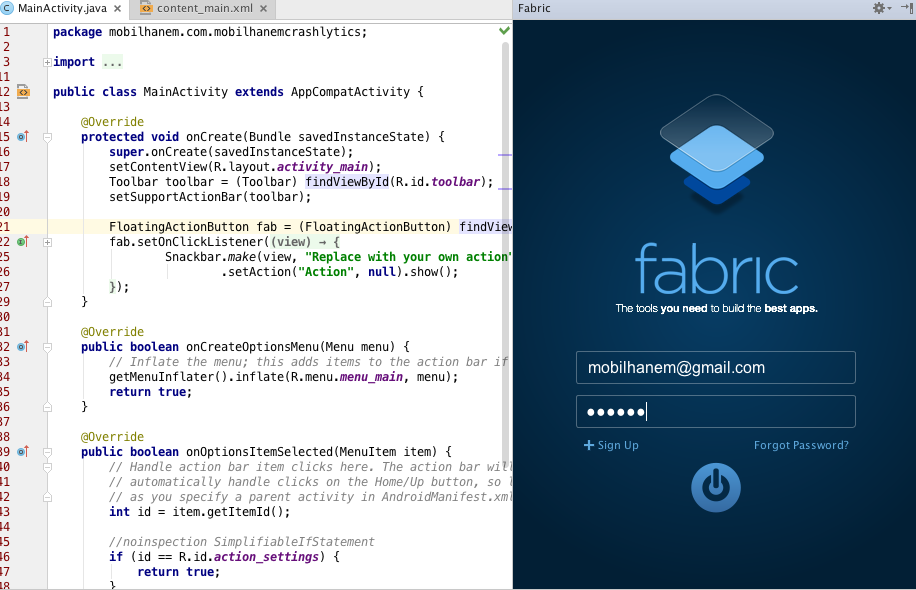Click the email field with mobilhanem@gmail.com
Viewport: 916px width, 590px height.
[x=715, y=368]
